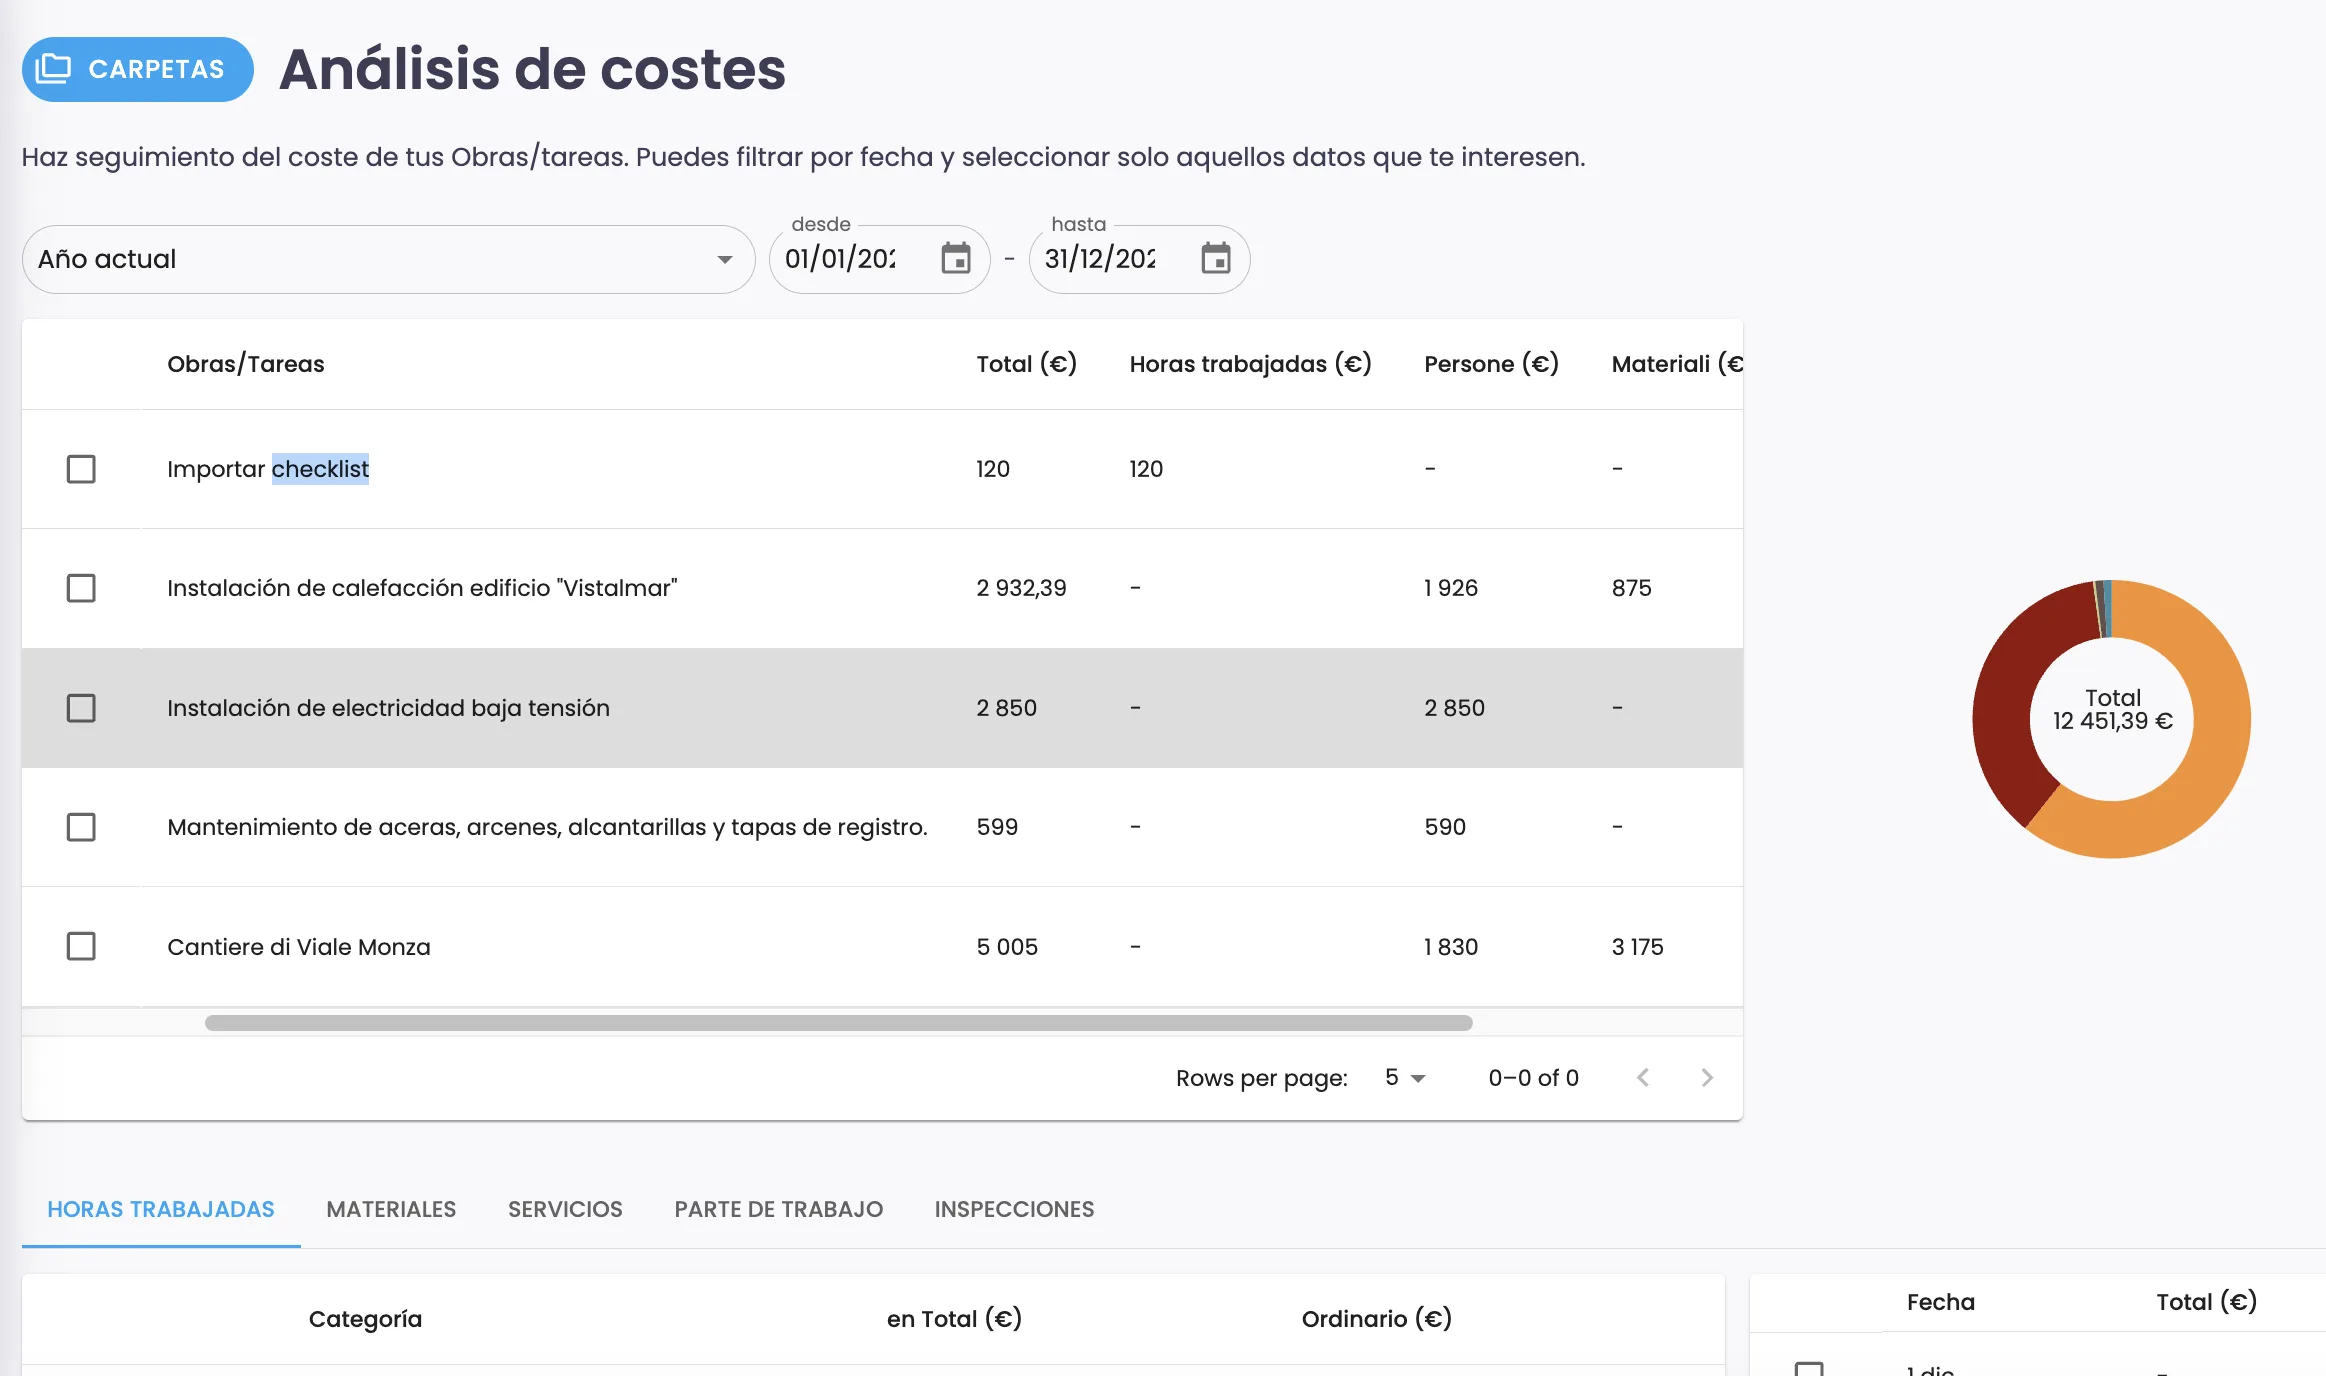
Task: Switch to the MATERIALES tab
Action: 390,1209
